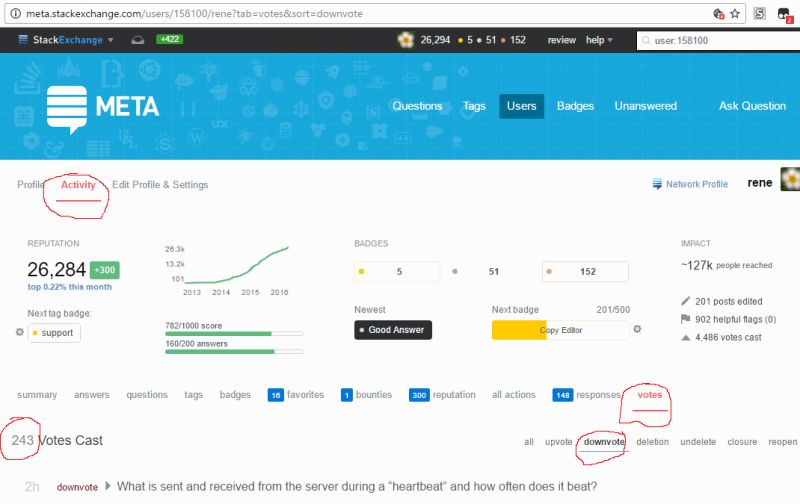
Task: Open the favorites sub-tab
Action: point(296,394)
